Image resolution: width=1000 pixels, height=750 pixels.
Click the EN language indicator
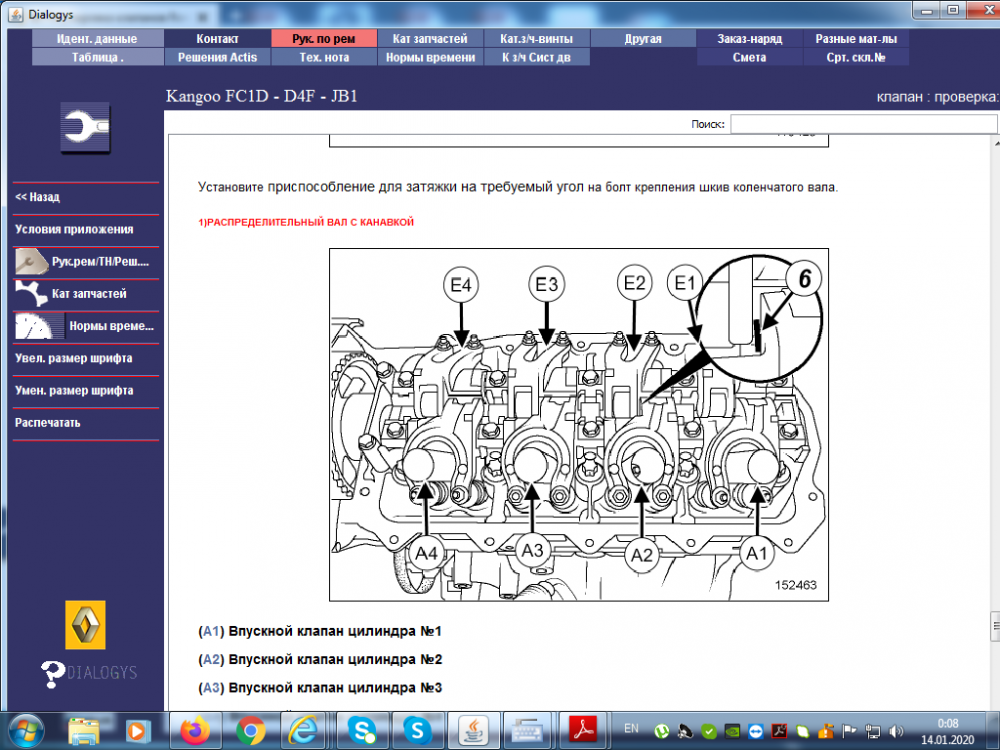[631, 728]
